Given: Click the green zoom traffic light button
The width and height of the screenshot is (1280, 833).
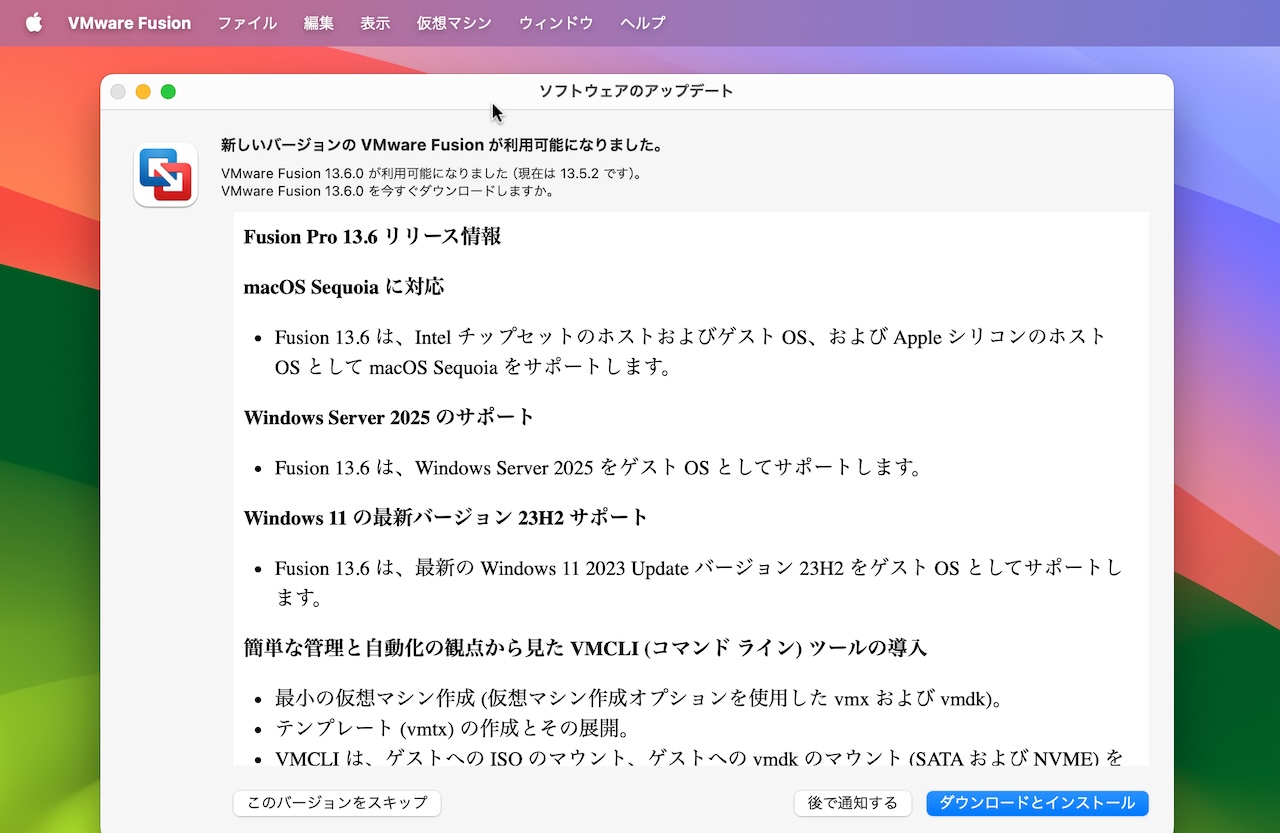Looking at the screenshot, I should click(x=168, y=91).
